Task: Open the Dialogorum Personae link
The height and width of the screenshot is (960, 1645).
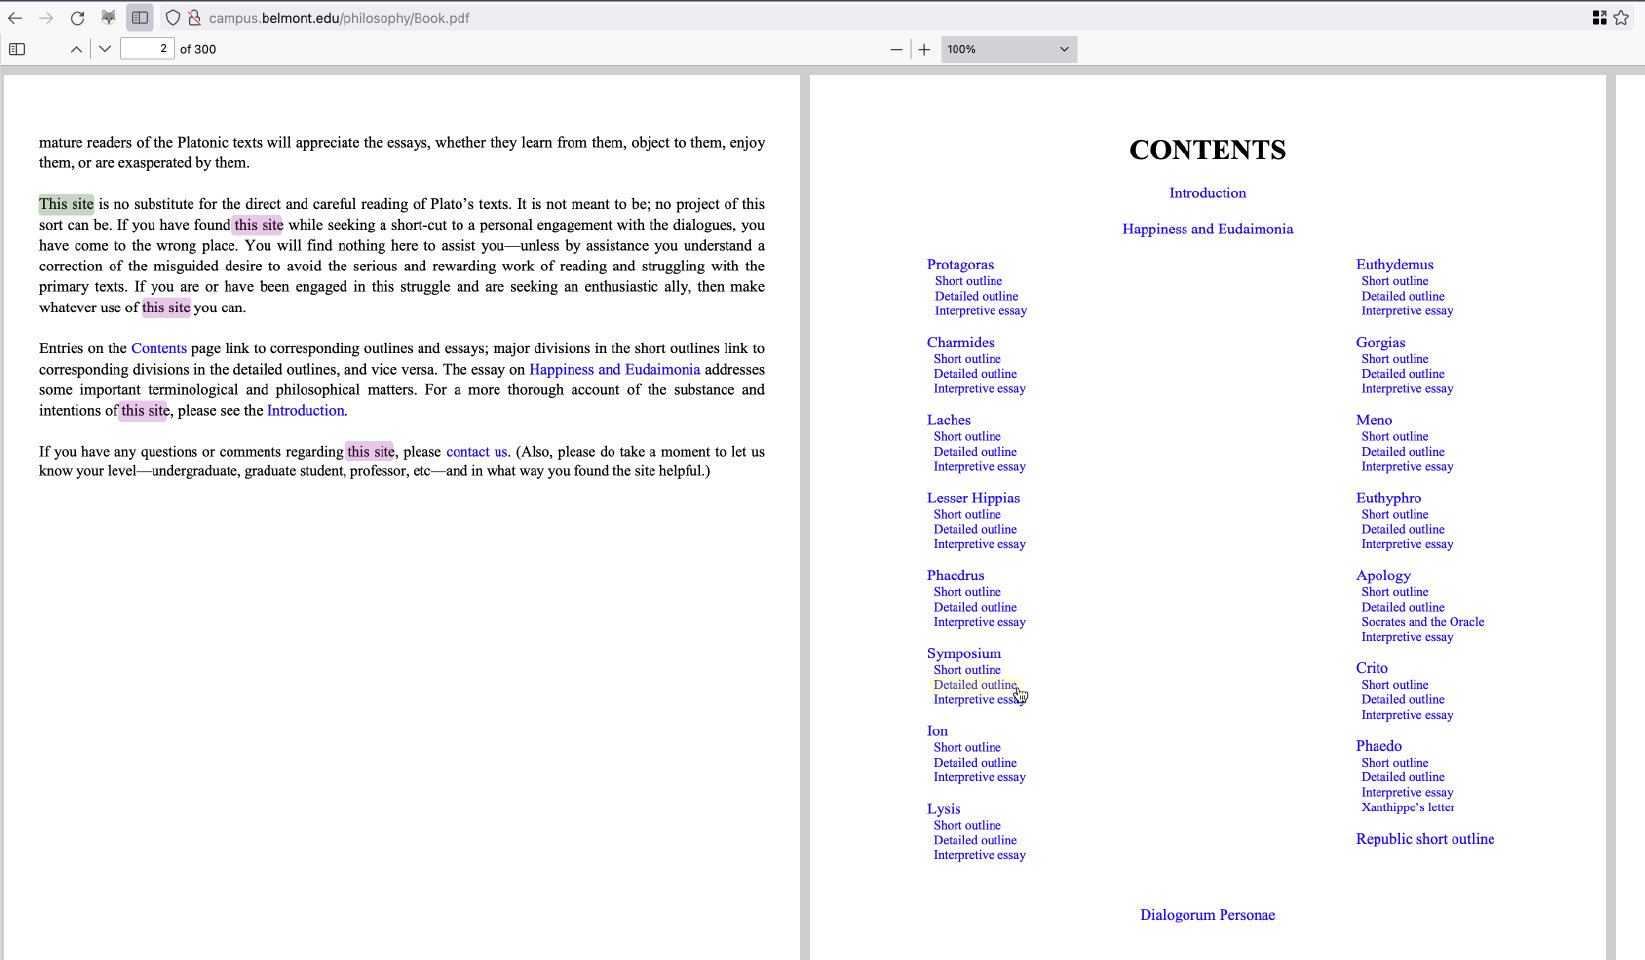Action: pos(1207,915)
